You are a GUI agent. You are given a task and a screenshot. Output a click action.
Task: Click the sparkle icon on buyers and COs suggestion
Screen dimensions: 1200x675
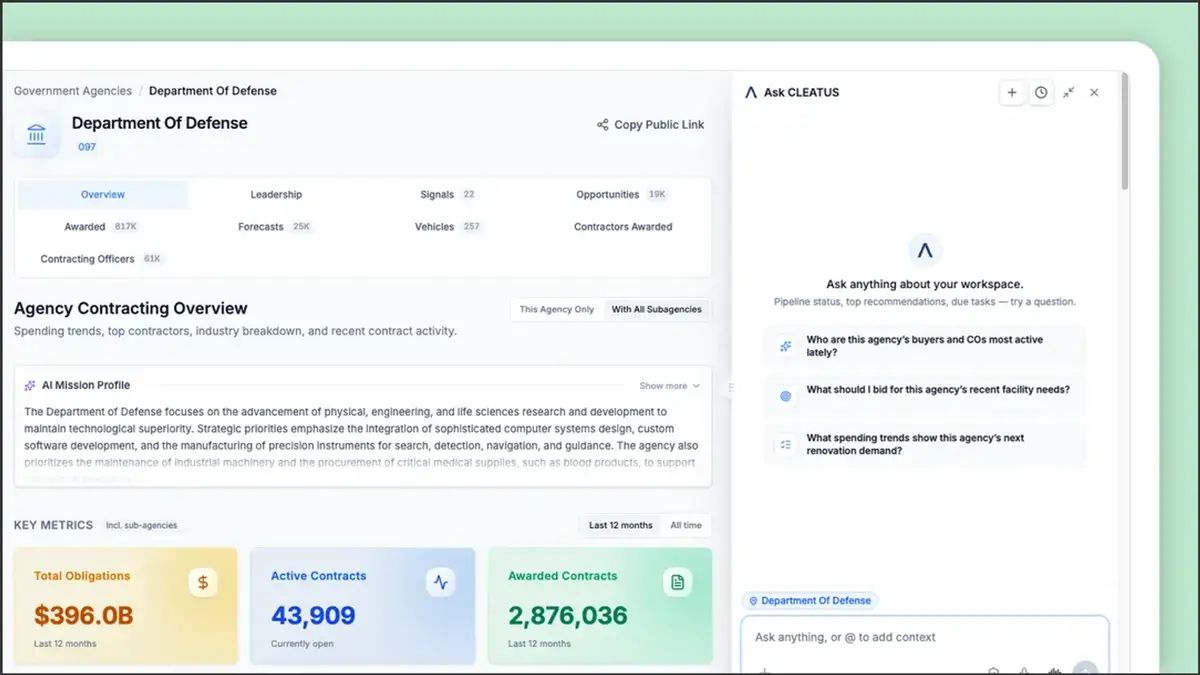(785, 346)
